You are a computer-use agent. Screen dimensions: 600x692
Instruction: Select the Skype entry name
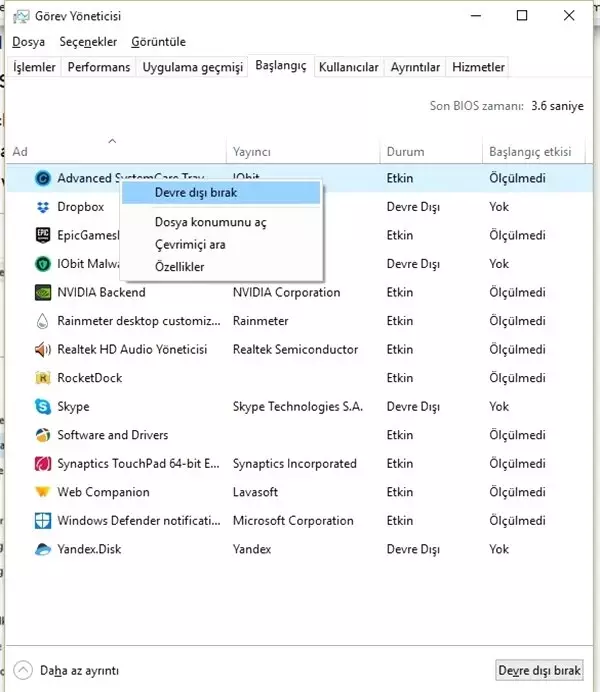pyautogui.click(x=74, y=407)
